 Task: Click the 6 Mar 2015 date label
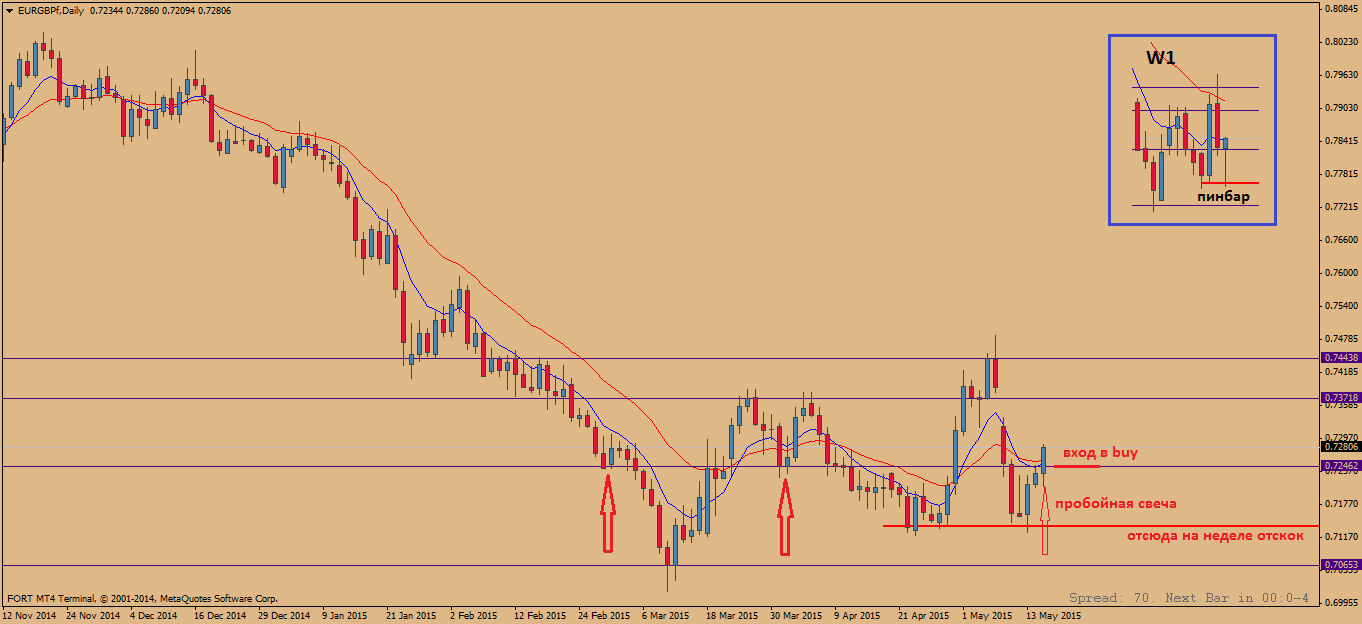666,616
